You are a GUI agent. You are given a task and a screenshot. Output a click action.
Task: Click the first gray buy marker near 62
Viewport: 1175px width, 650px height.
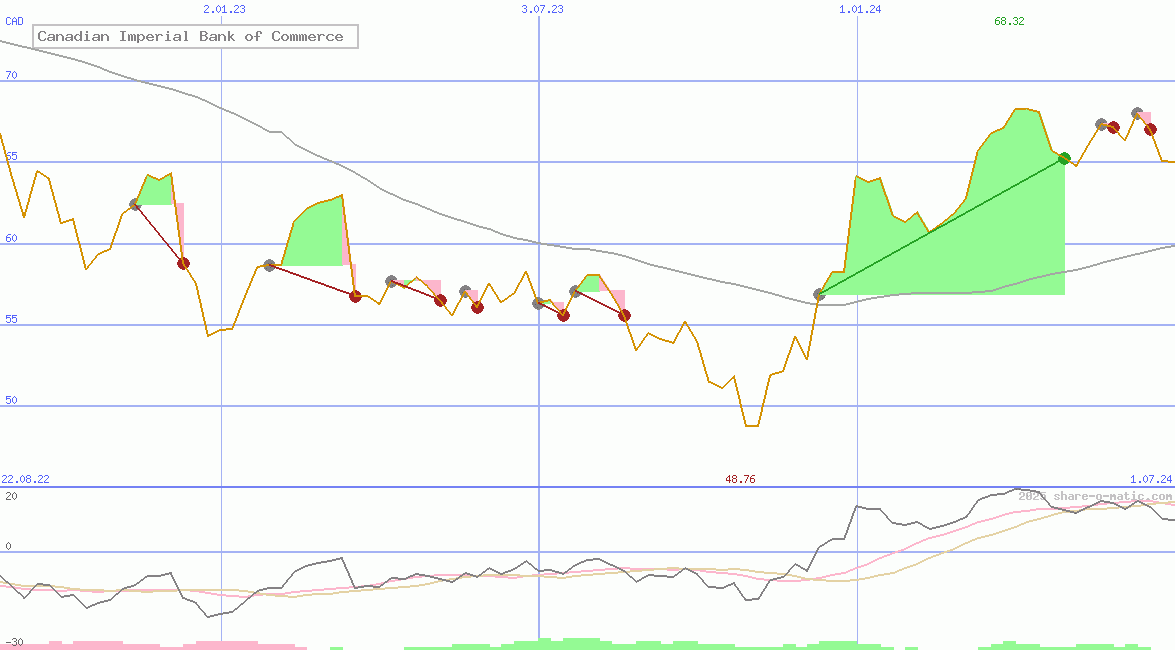point(136,204)
